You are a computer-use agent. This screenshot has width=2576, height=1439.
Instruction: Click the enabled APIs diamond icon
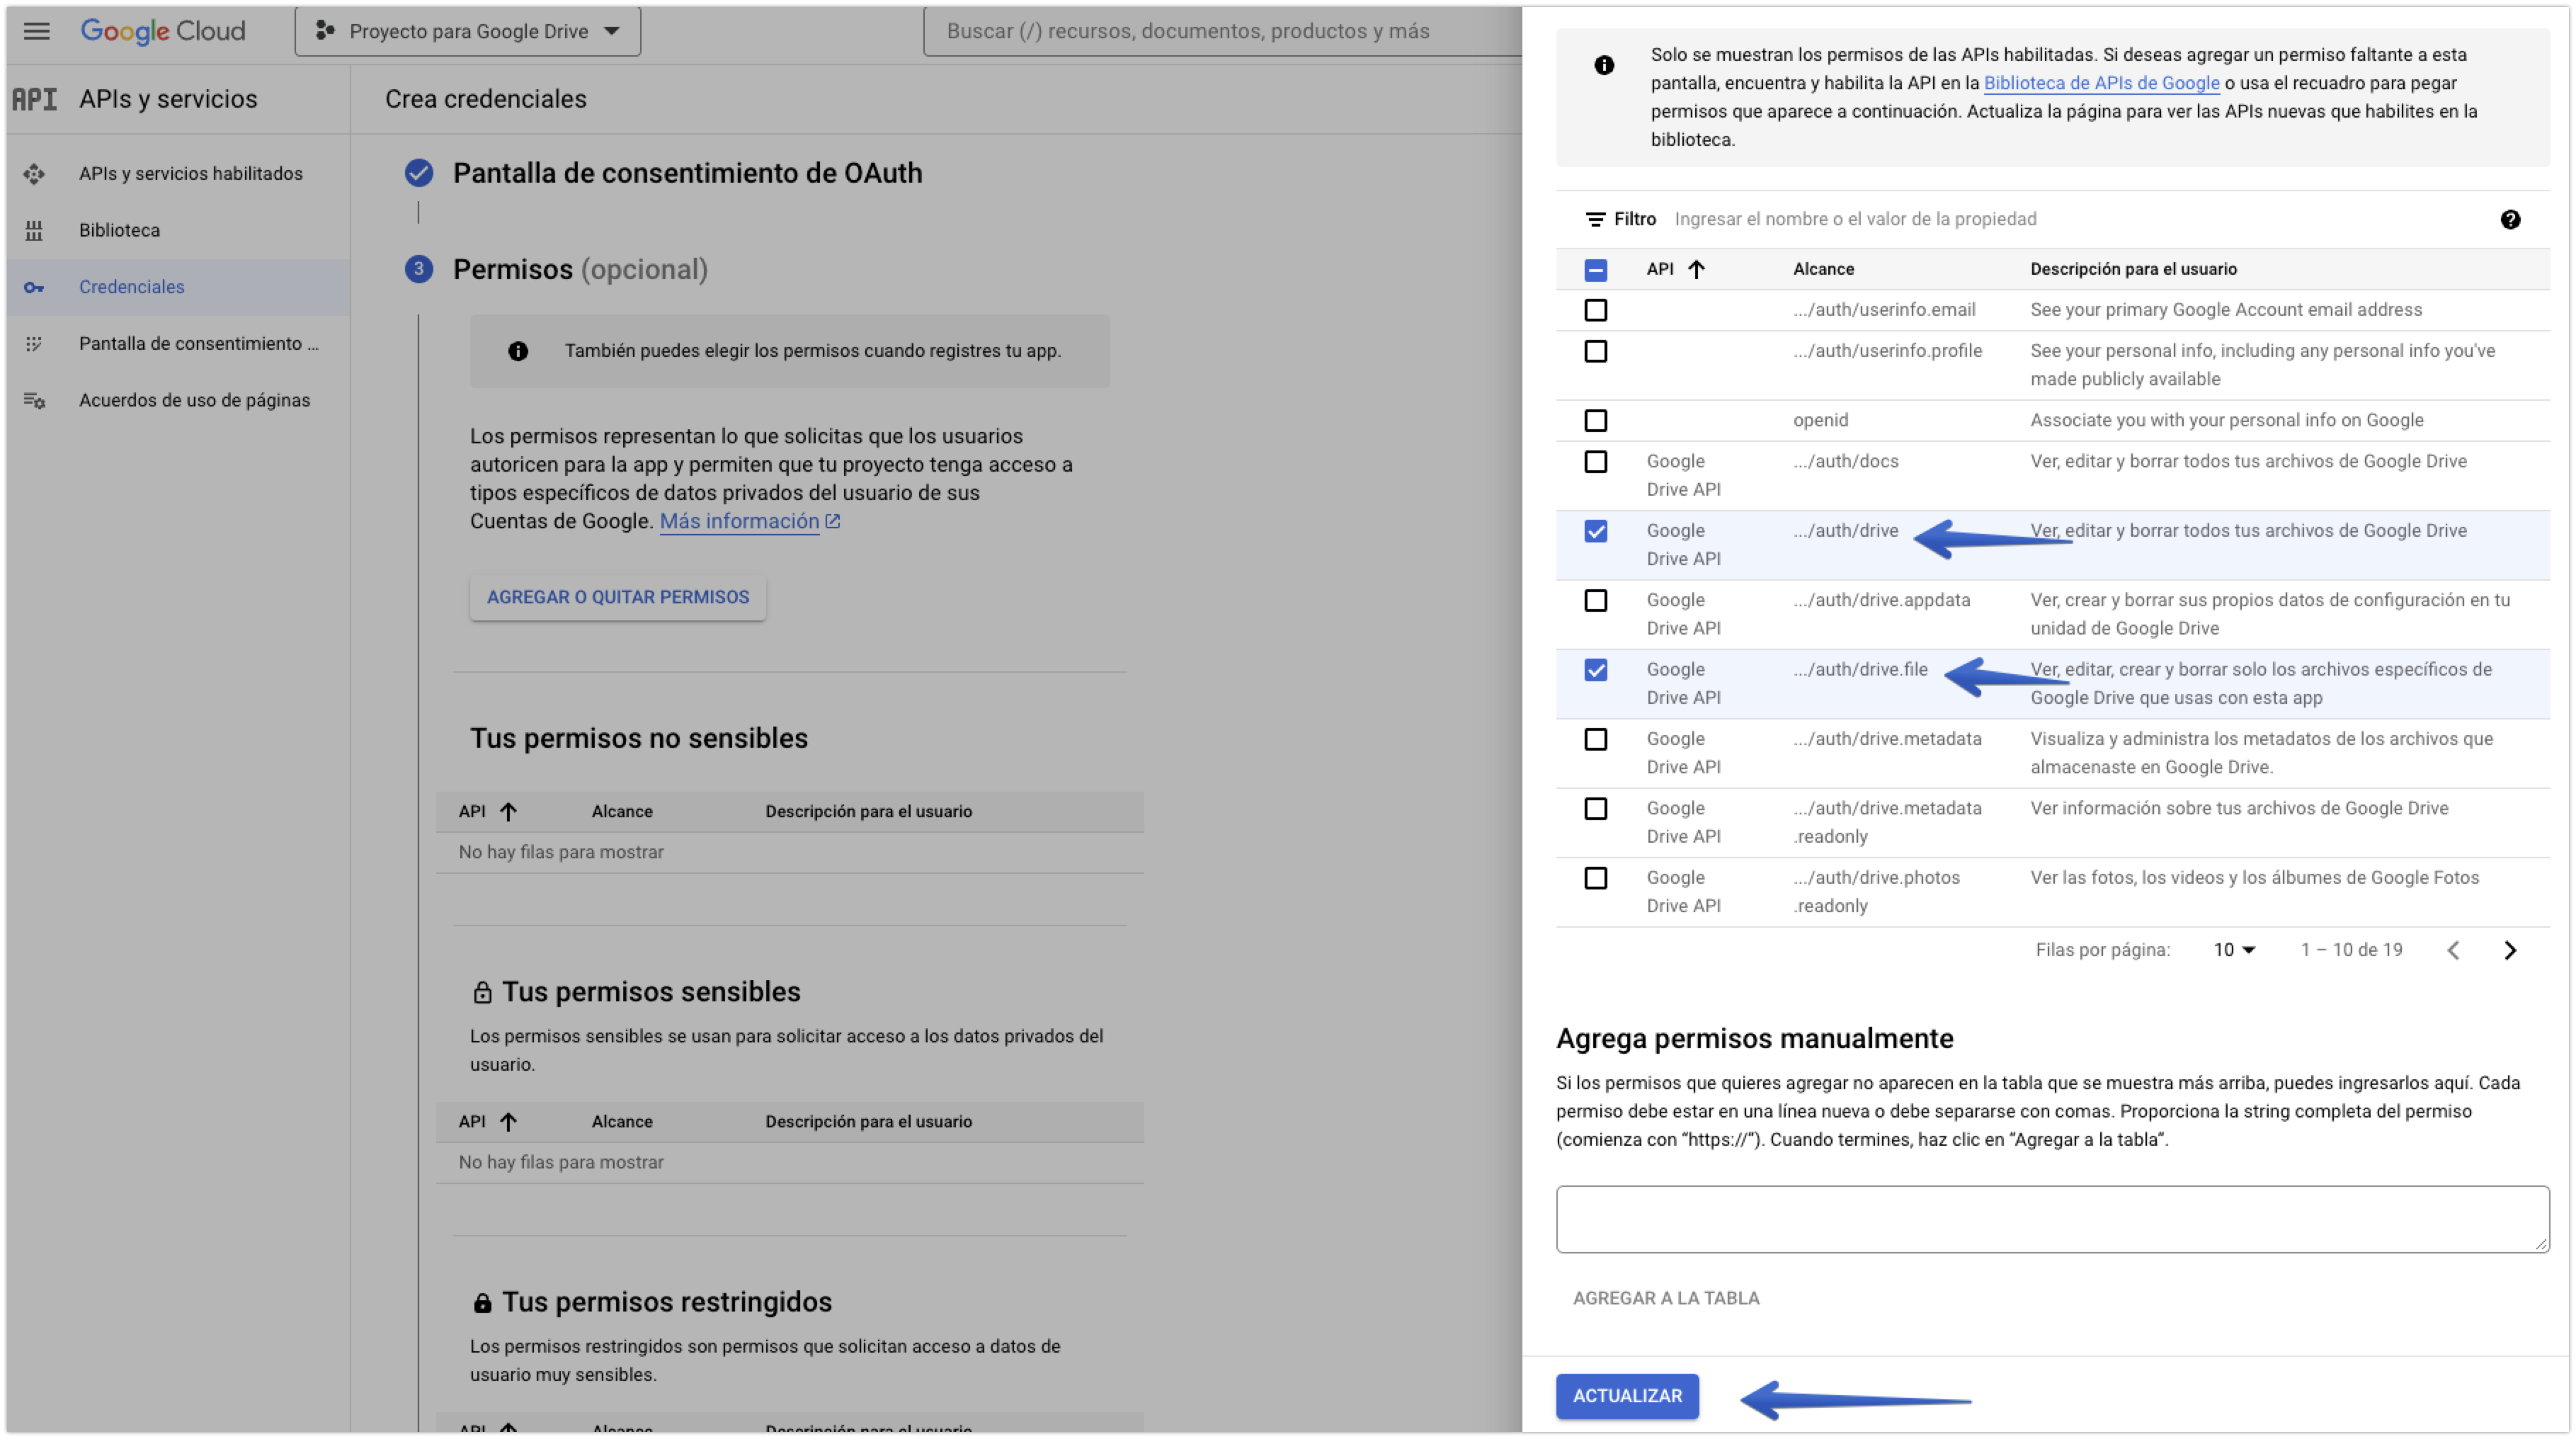(x=34, y=174)
